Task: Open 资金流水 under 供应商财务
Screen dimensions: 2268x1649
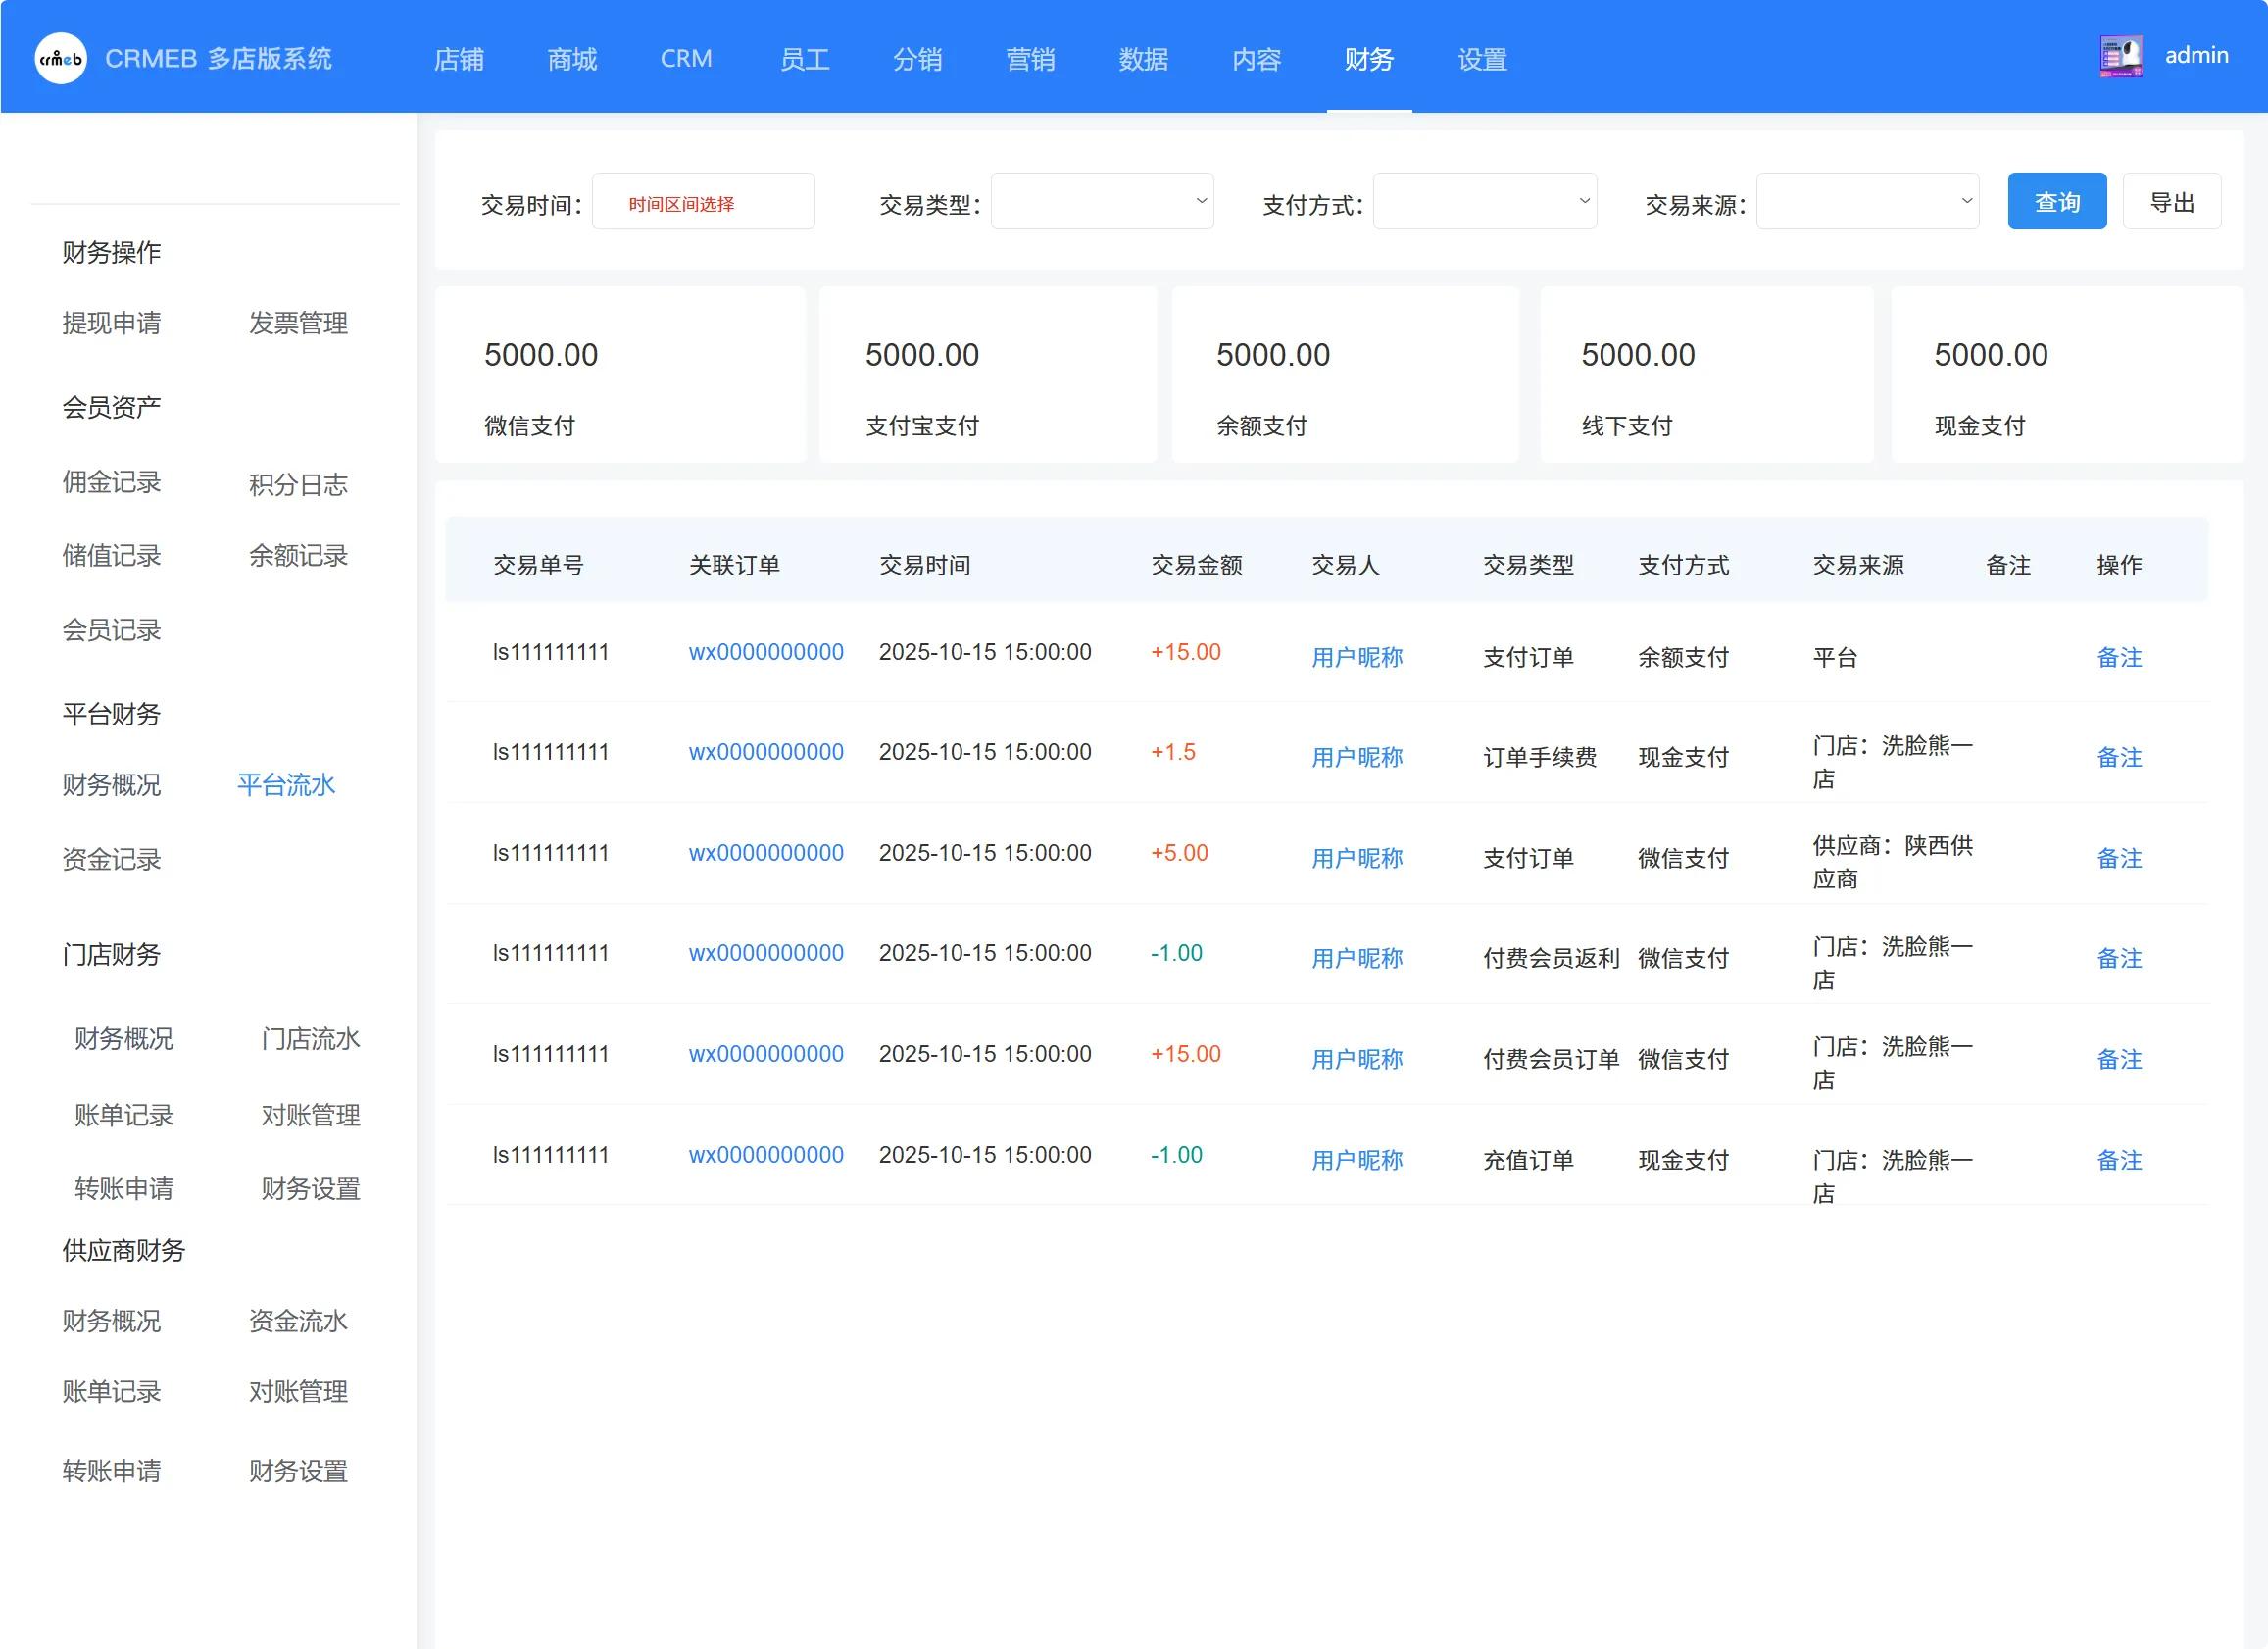Action: (298, 1321)
